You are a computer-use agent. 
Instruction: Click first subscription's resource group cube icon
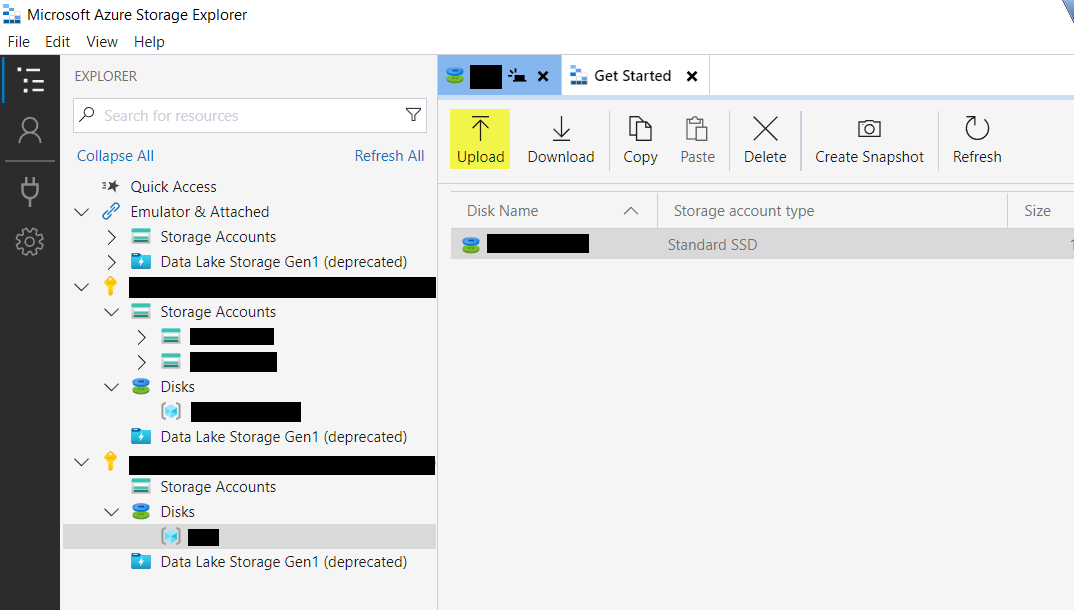pos(171,411)
